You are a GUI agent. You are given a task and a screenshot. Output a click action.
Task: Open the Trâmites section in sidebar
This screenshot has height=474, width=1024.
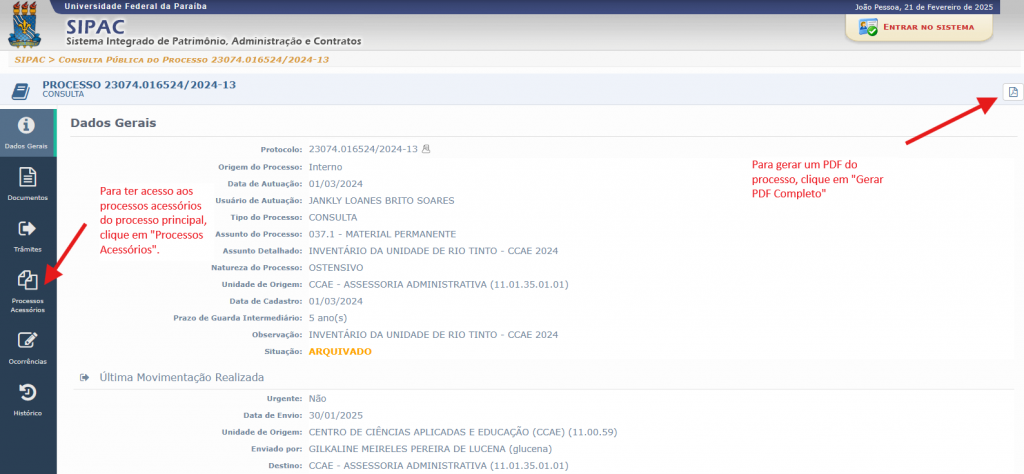tap(27, 235)
